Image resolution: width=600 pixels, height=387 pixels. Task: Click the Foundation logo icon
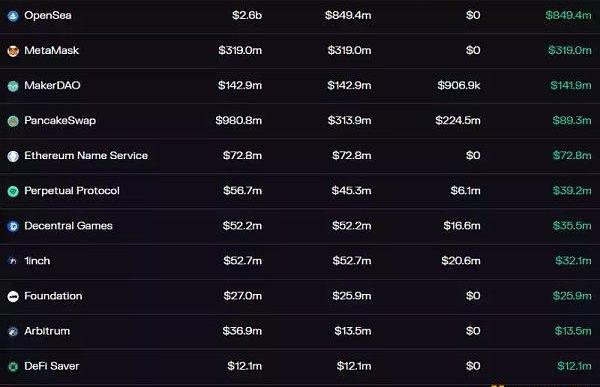[x=13, y=296]
